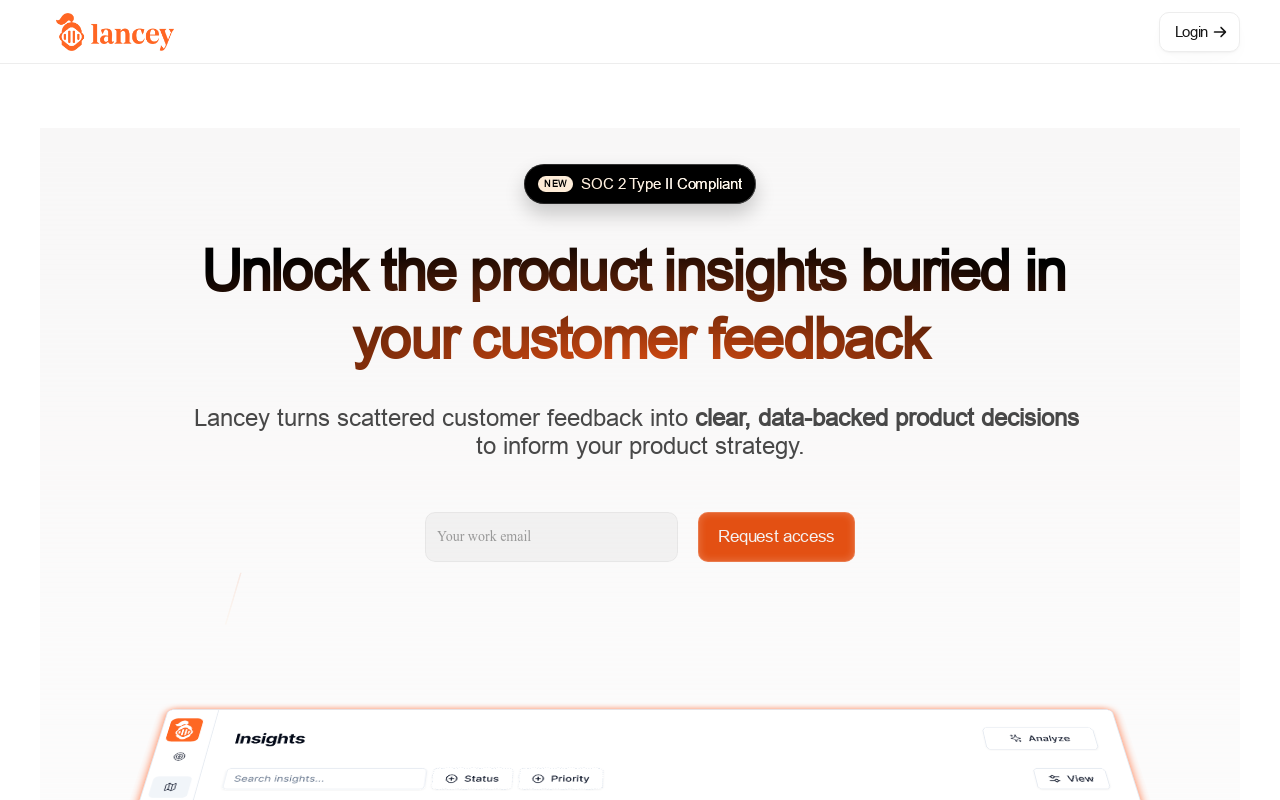The width and height of the screenshot is (1280, 800).
Task: Click the orange Lancey icon in preview sidebar
Action: click(x=184, y=731)
